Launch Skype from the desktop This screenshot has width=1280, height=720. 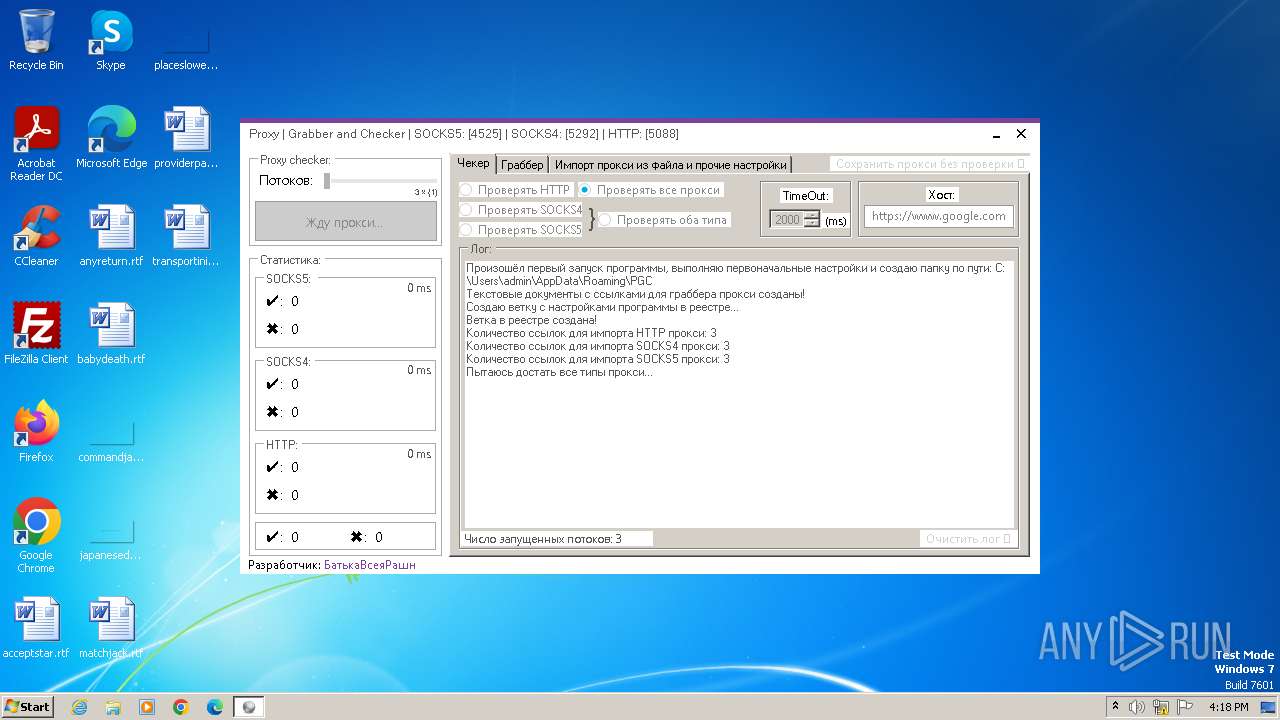[110, 40]
